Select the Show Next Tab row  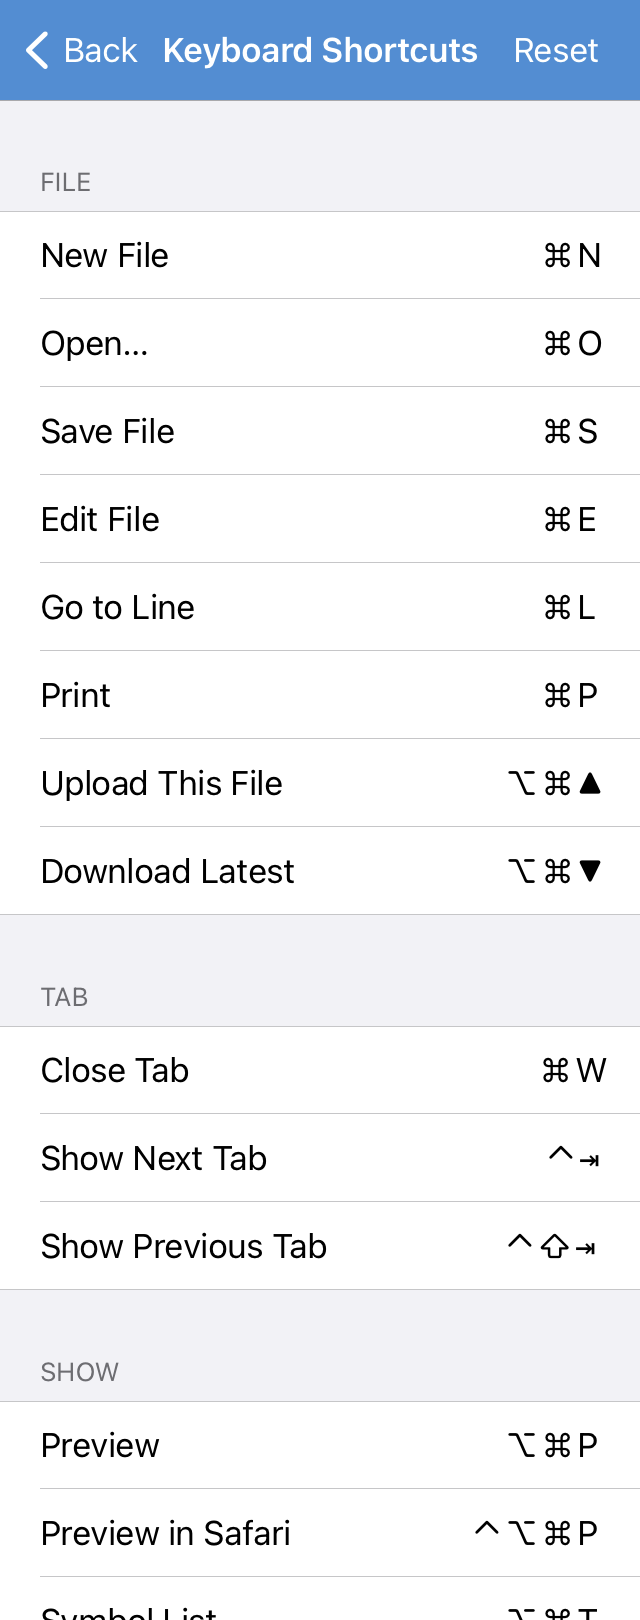[x=320, y=1158]
